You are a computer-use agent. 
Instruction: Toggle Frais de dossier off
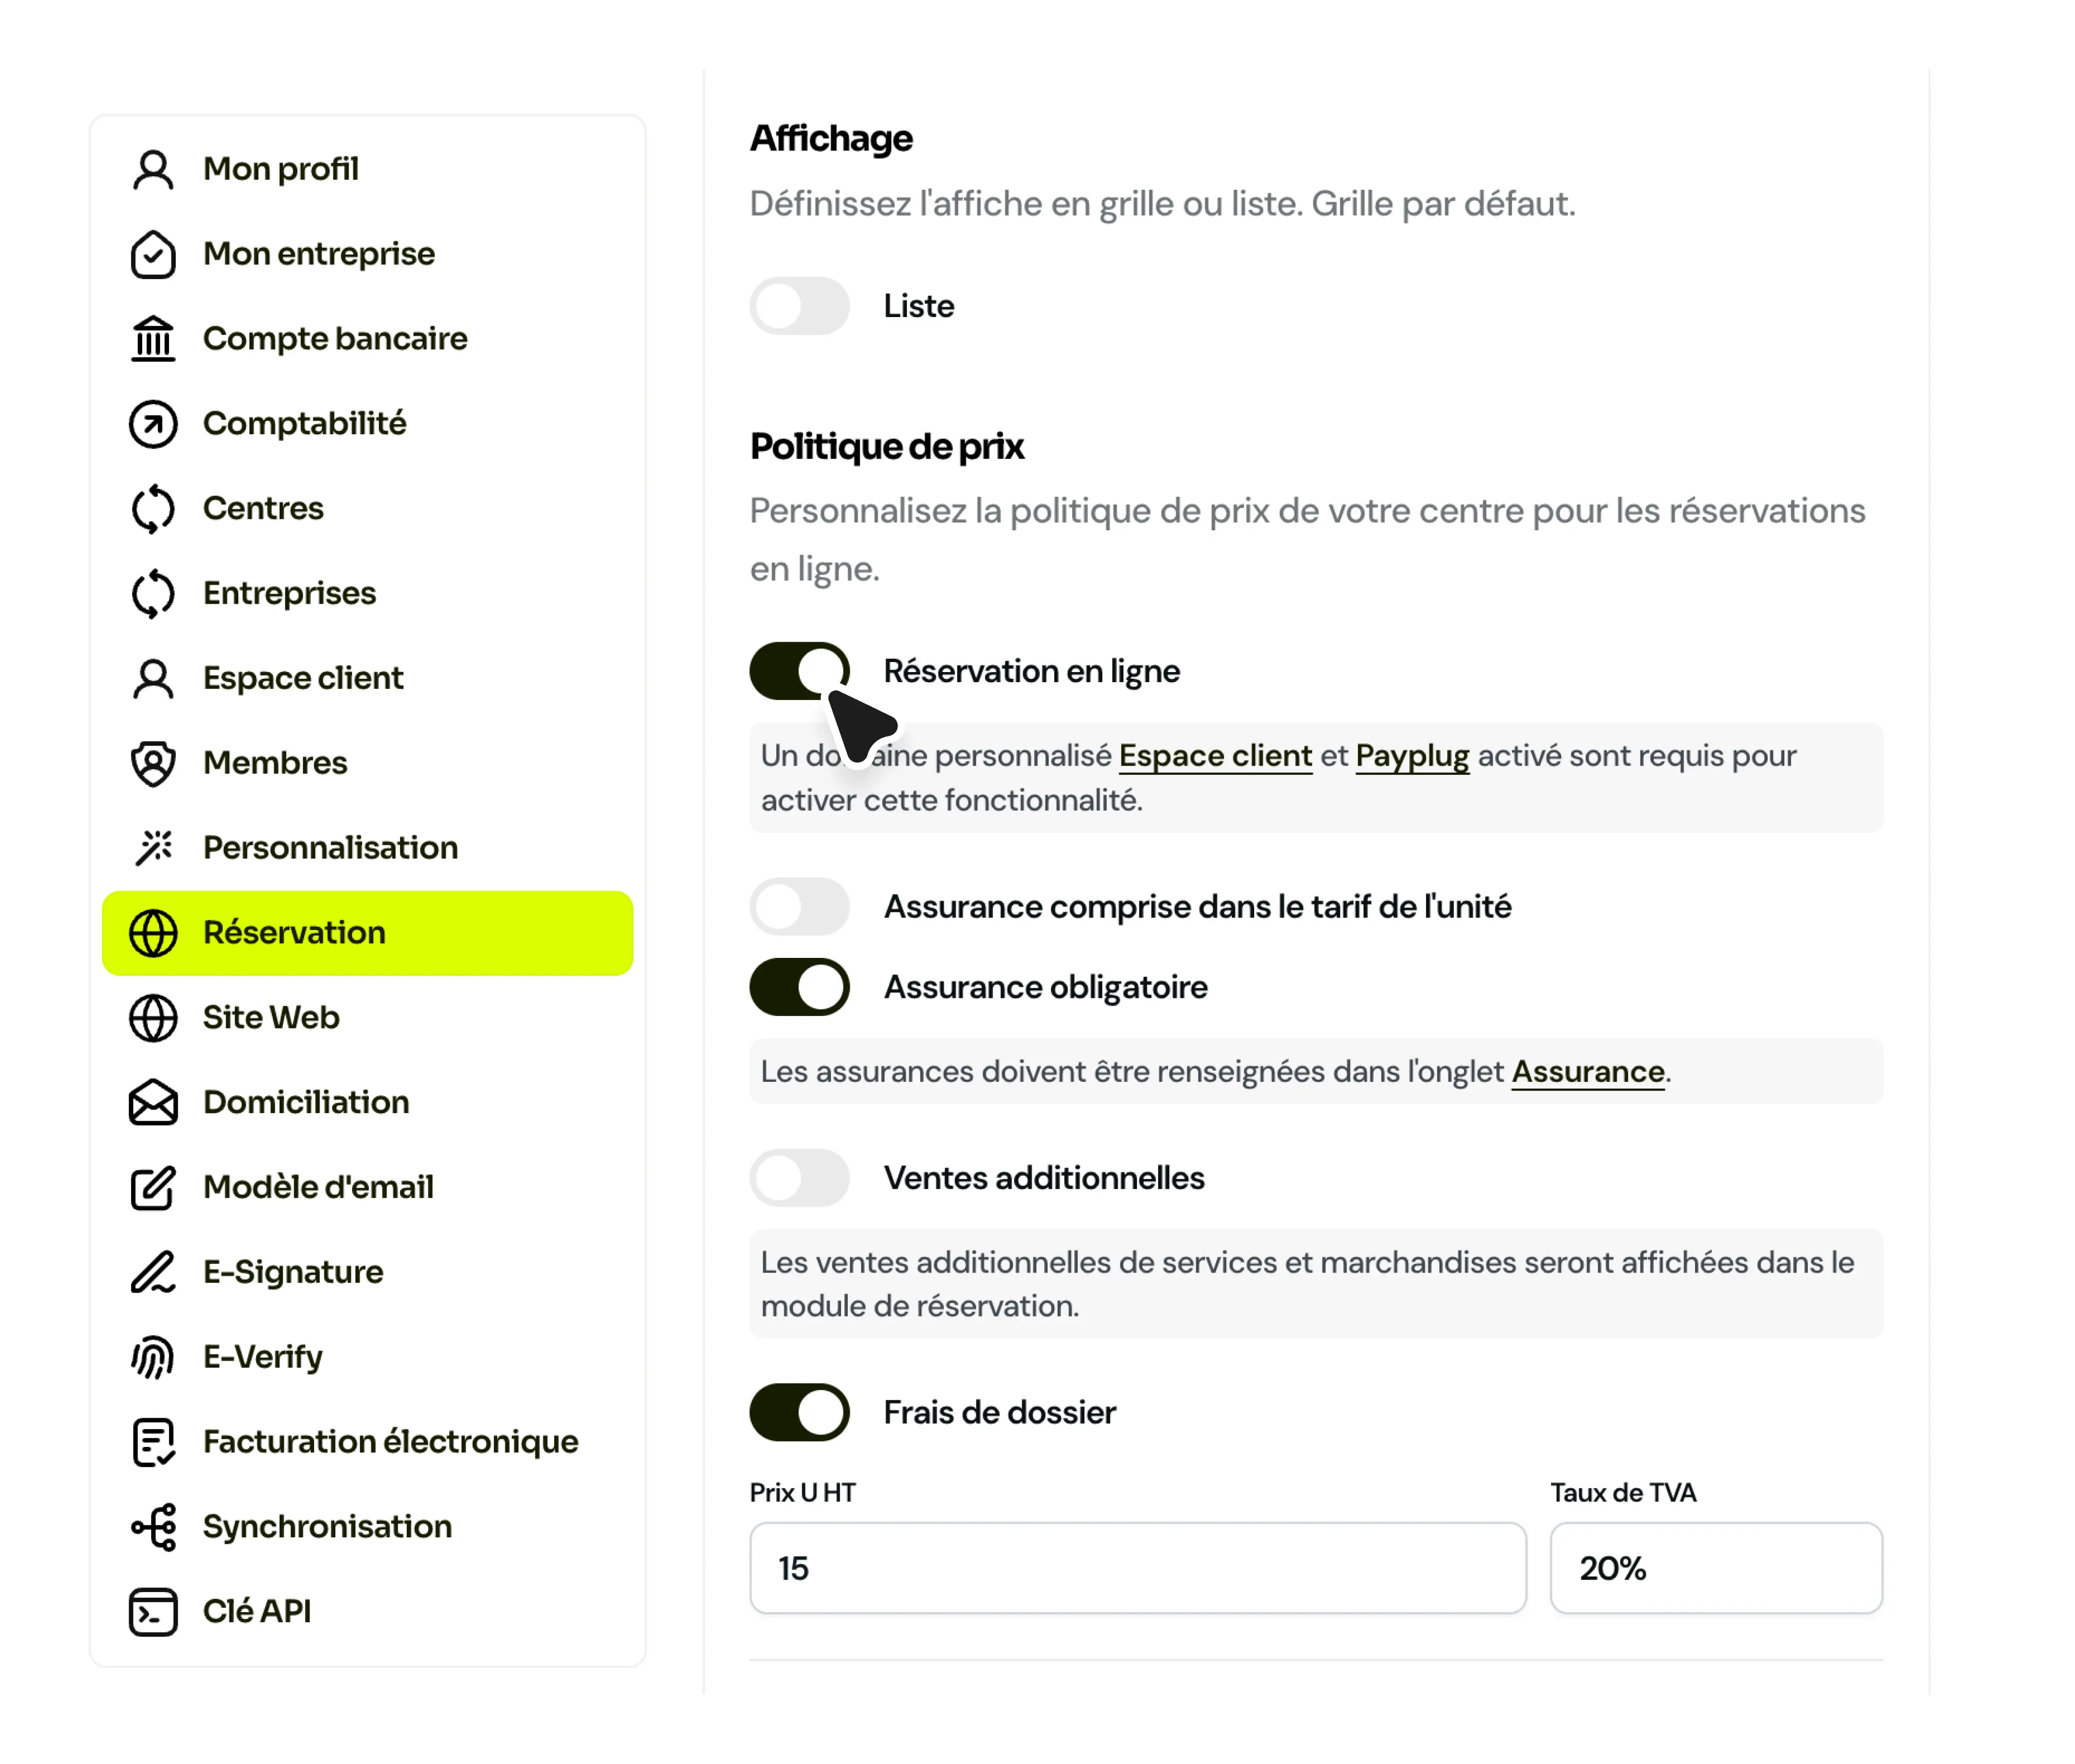(x=799, y=1412)
